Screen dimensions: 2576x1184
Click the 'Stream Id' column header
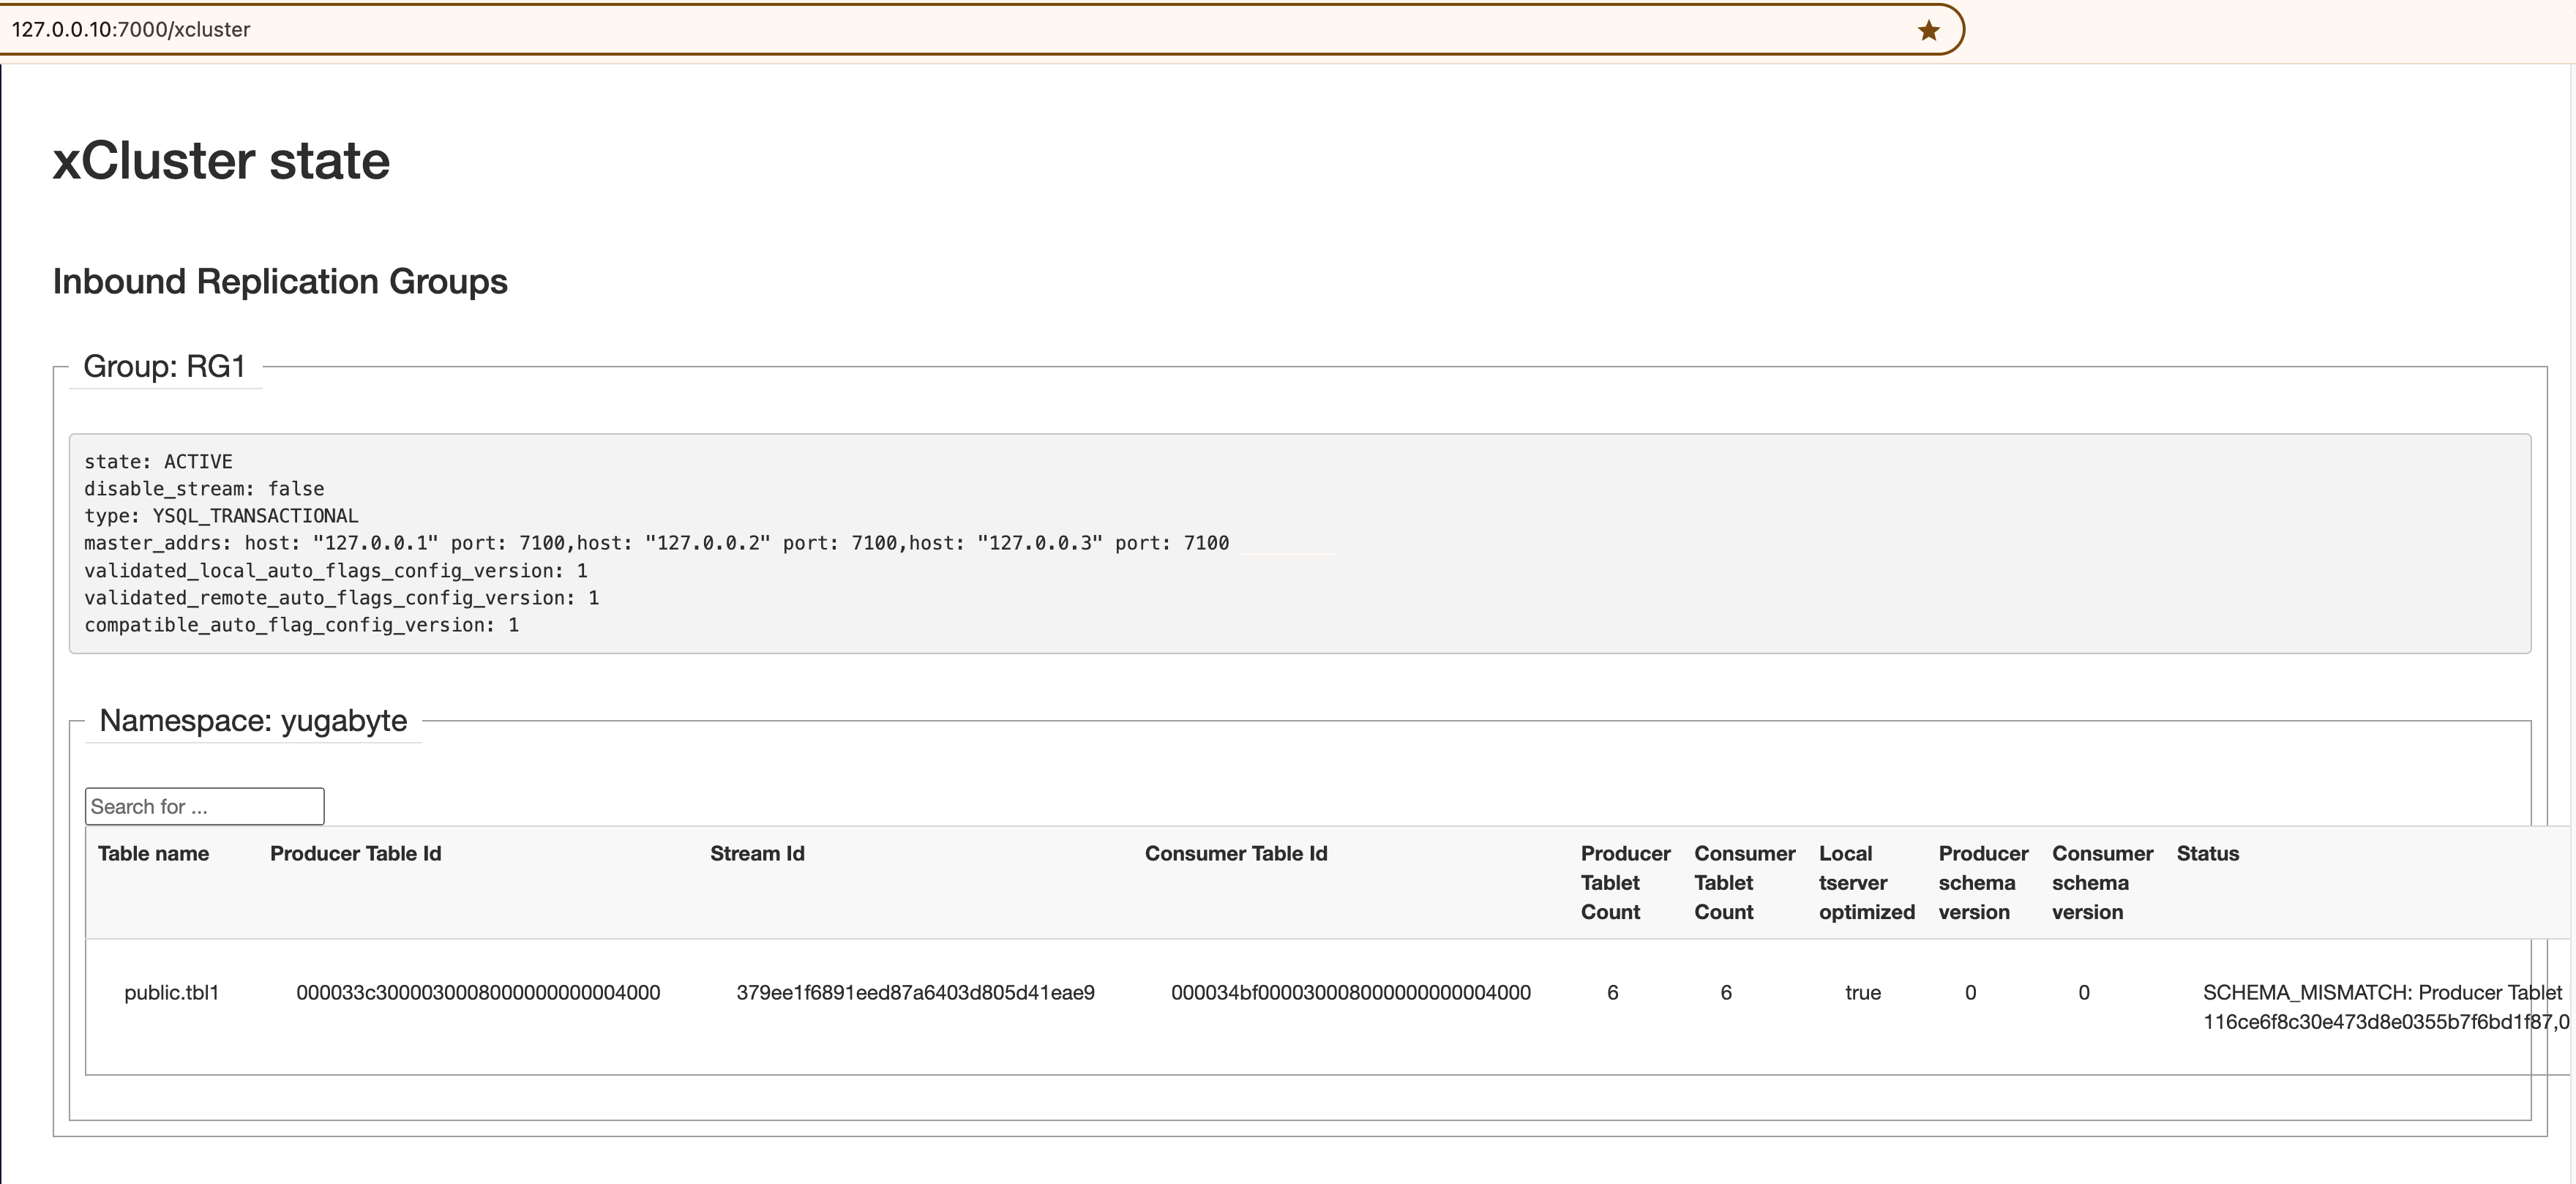point(757,853)
